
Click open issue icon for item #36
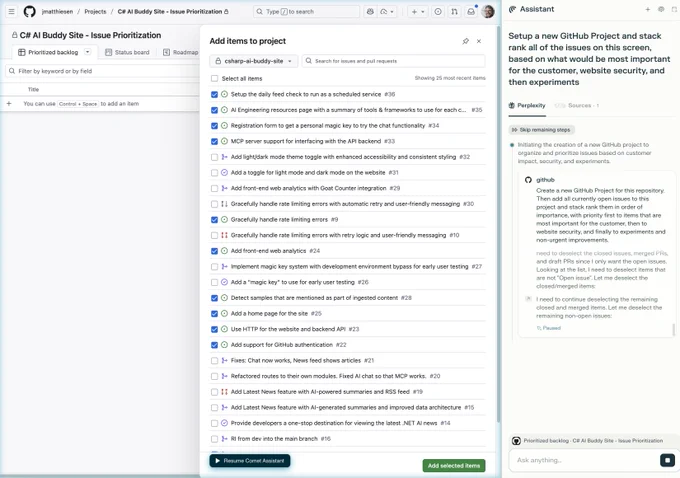coord(224,94)
